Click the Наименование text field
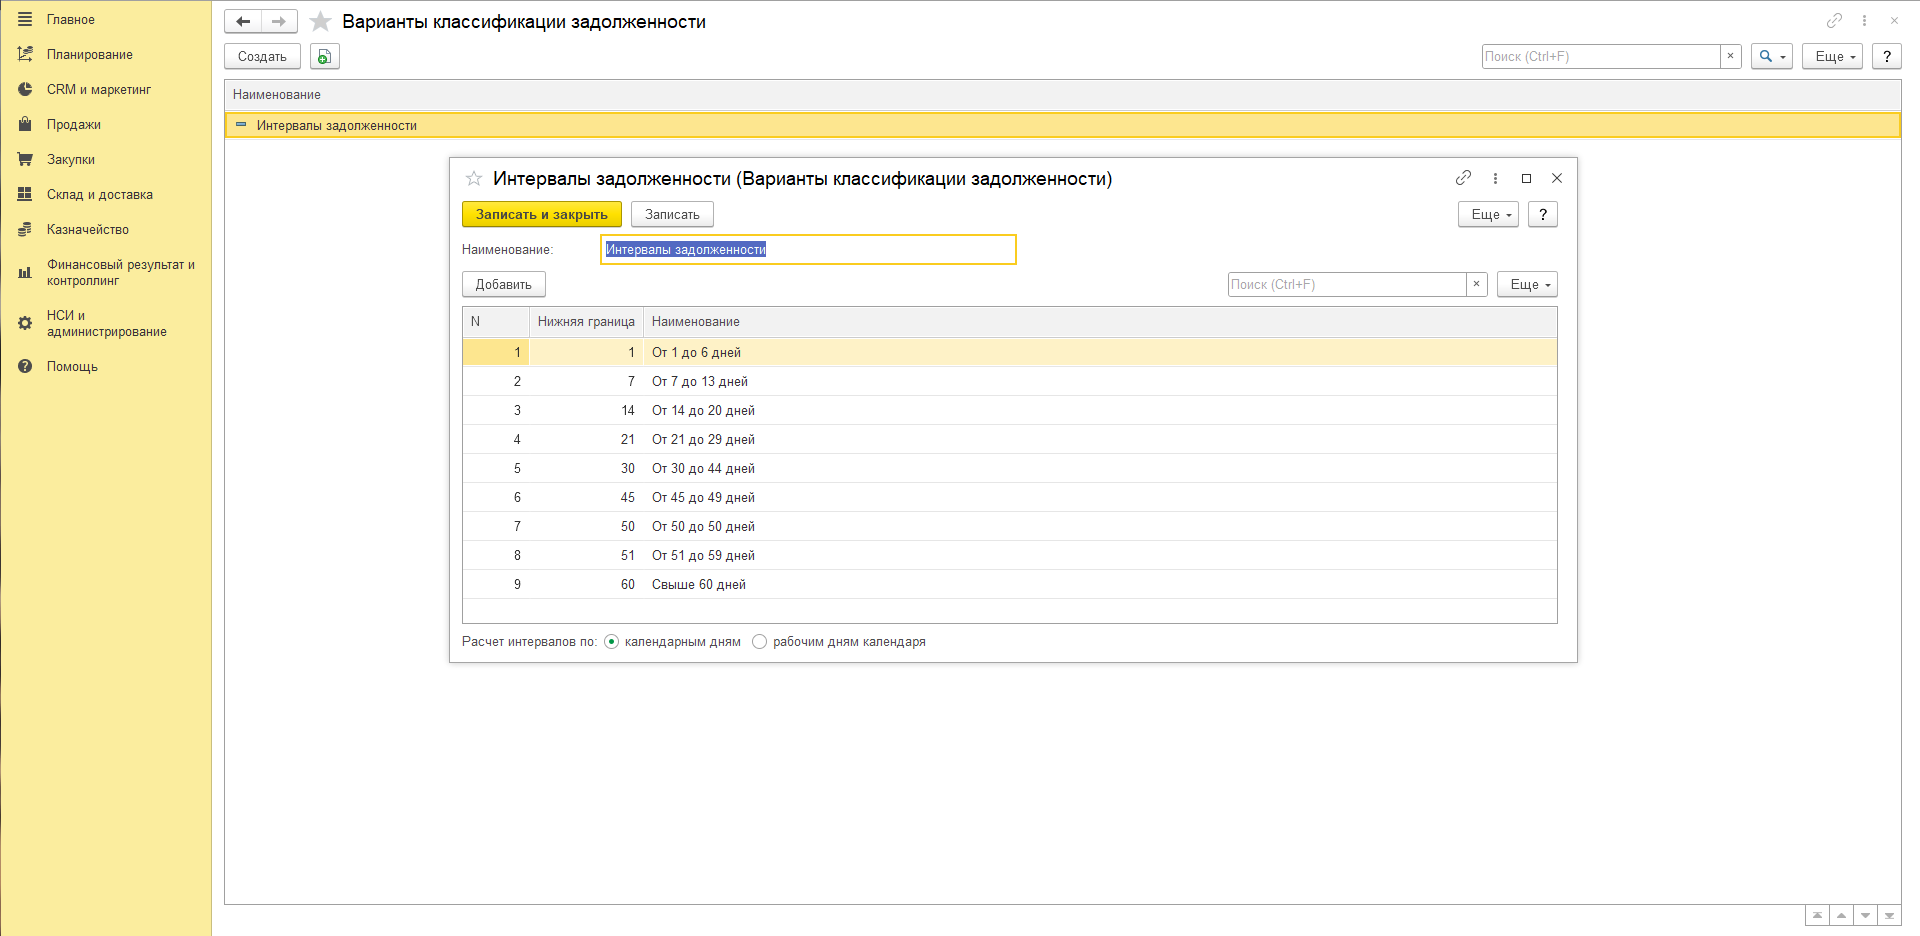The image size is (1920, 936). coord(808,249)
